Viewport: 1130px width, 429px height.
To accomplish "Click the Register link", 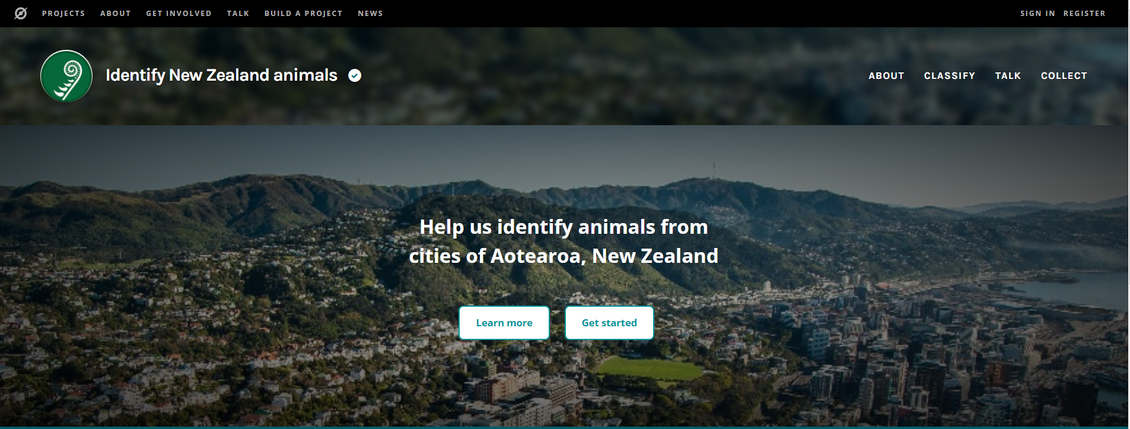I will [1084, 14].
